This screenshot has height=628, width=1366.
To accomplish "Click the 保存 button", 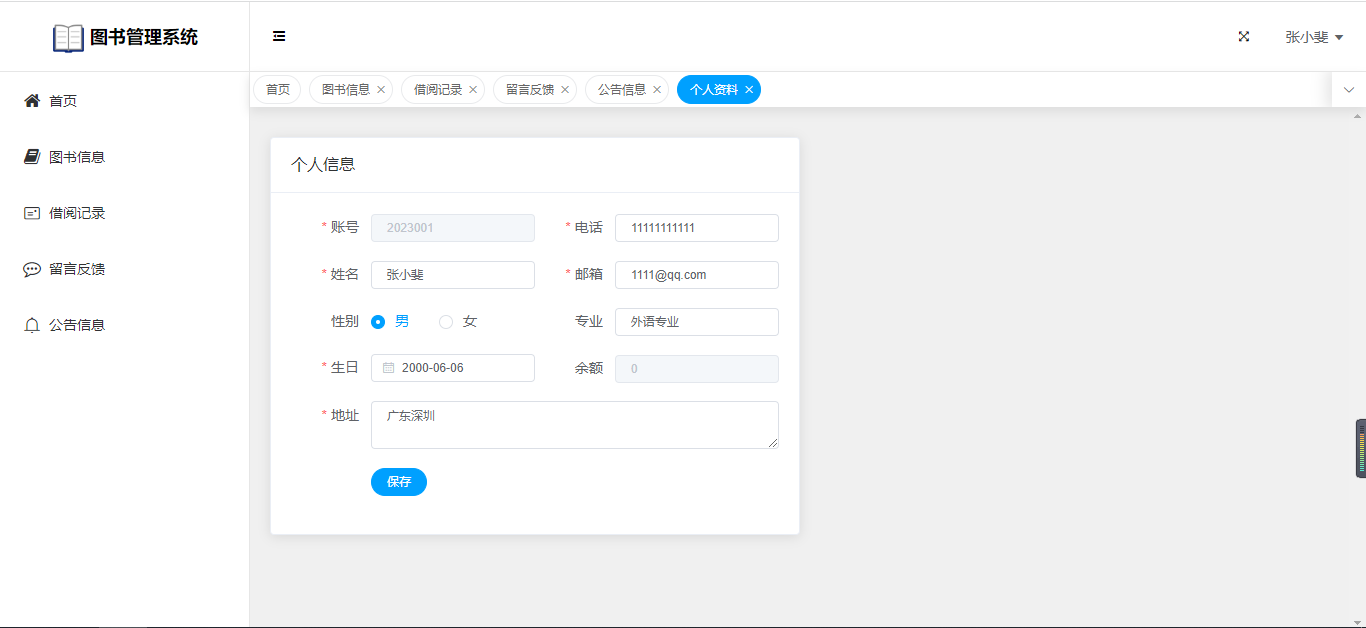I will point(399,482).
